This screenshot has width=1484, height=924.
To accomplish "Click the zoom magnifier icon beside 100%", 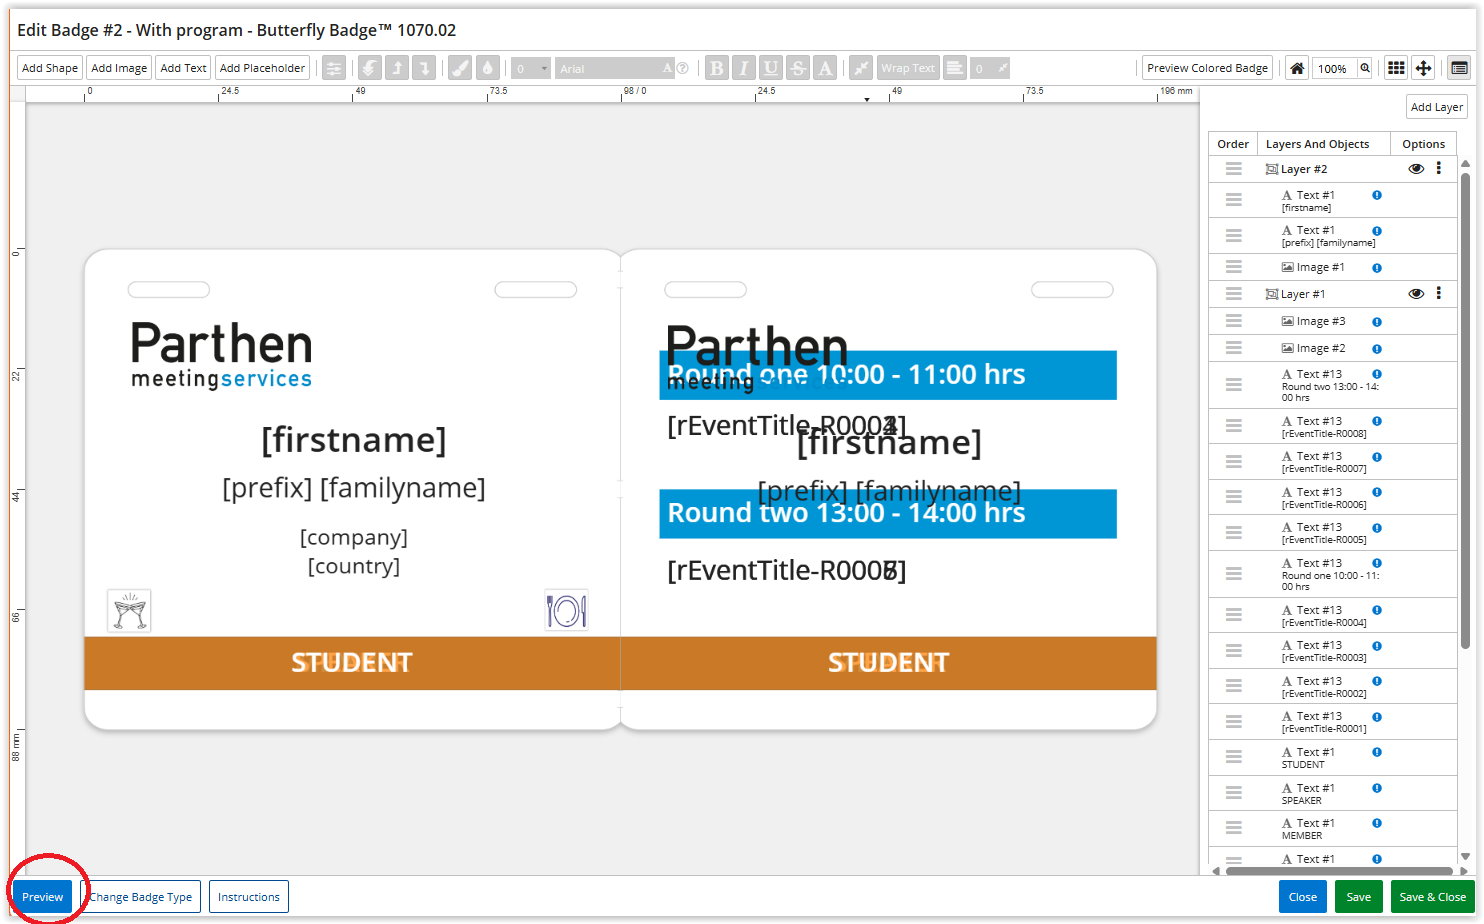I will pyautogui.click(x=1364, y=68).
